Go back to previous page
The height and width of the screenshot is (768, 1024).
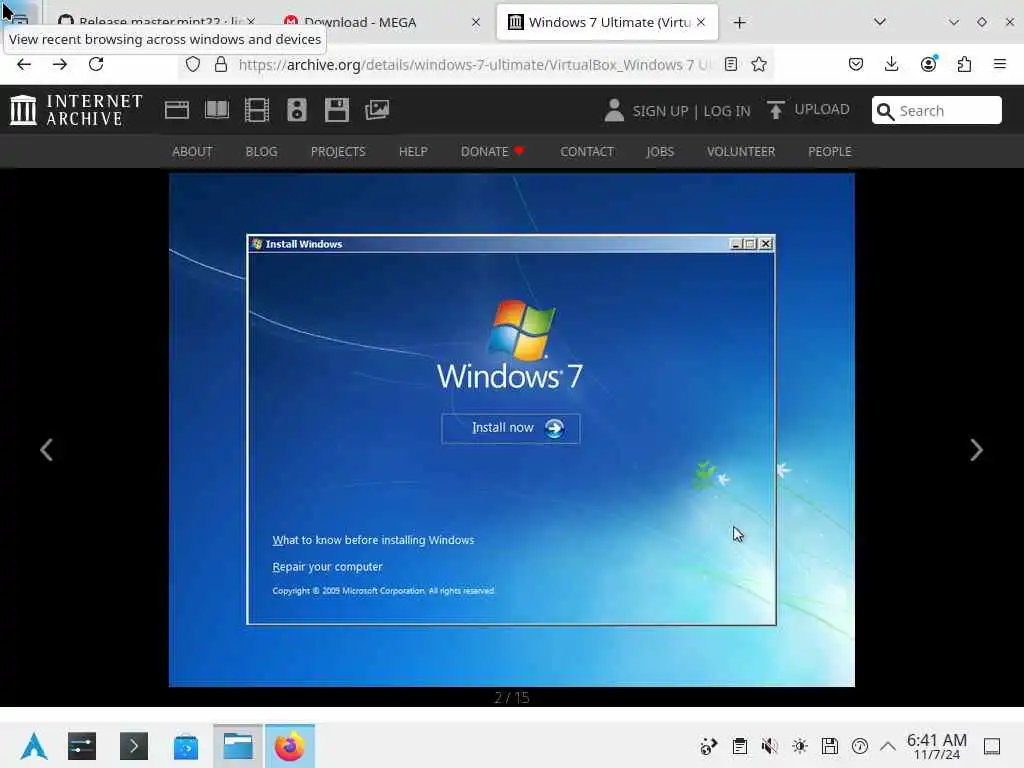pyautogui.click(x=24, y=64)
